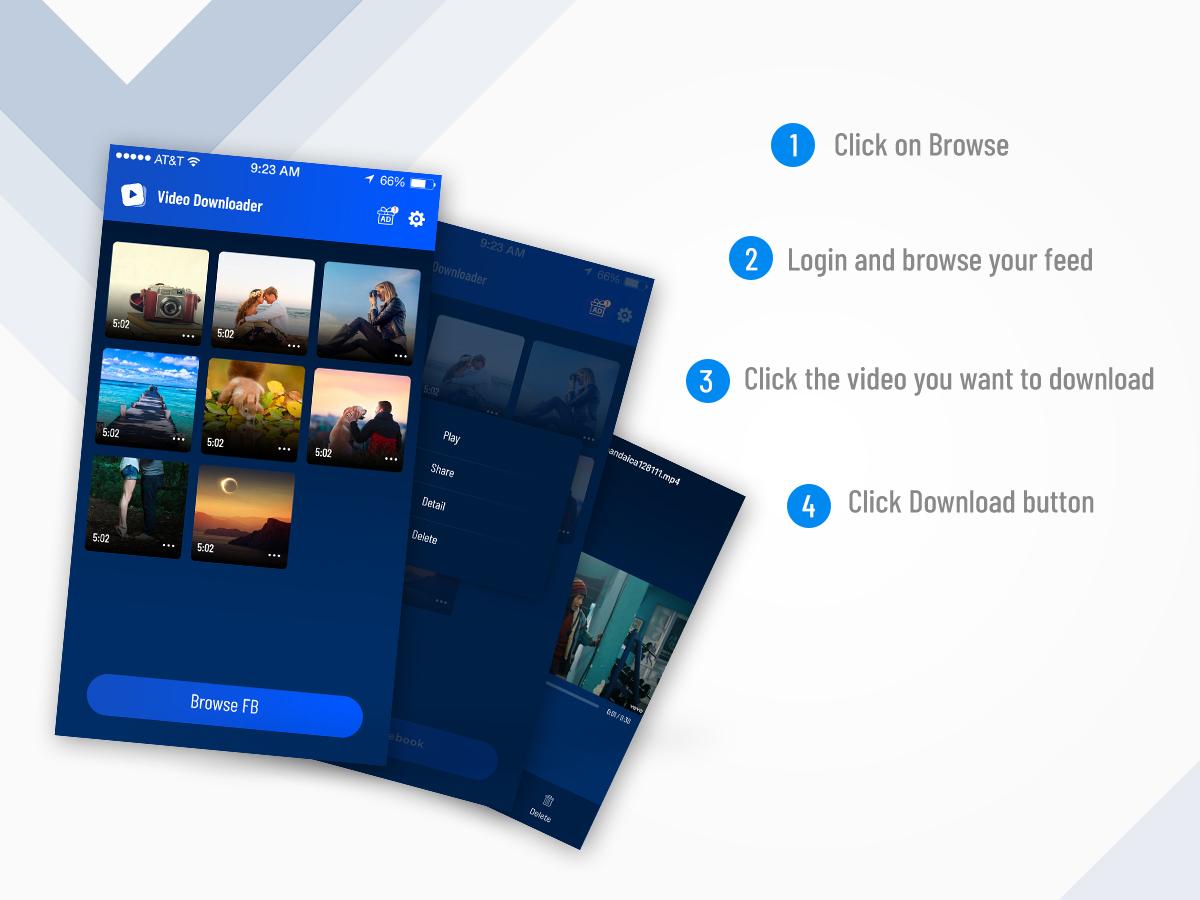The width and height of the screenshot is (1200, 900).
Task: Click "Click the video you want to download" text
Action: pyautogui.click(x=949, y=379)
